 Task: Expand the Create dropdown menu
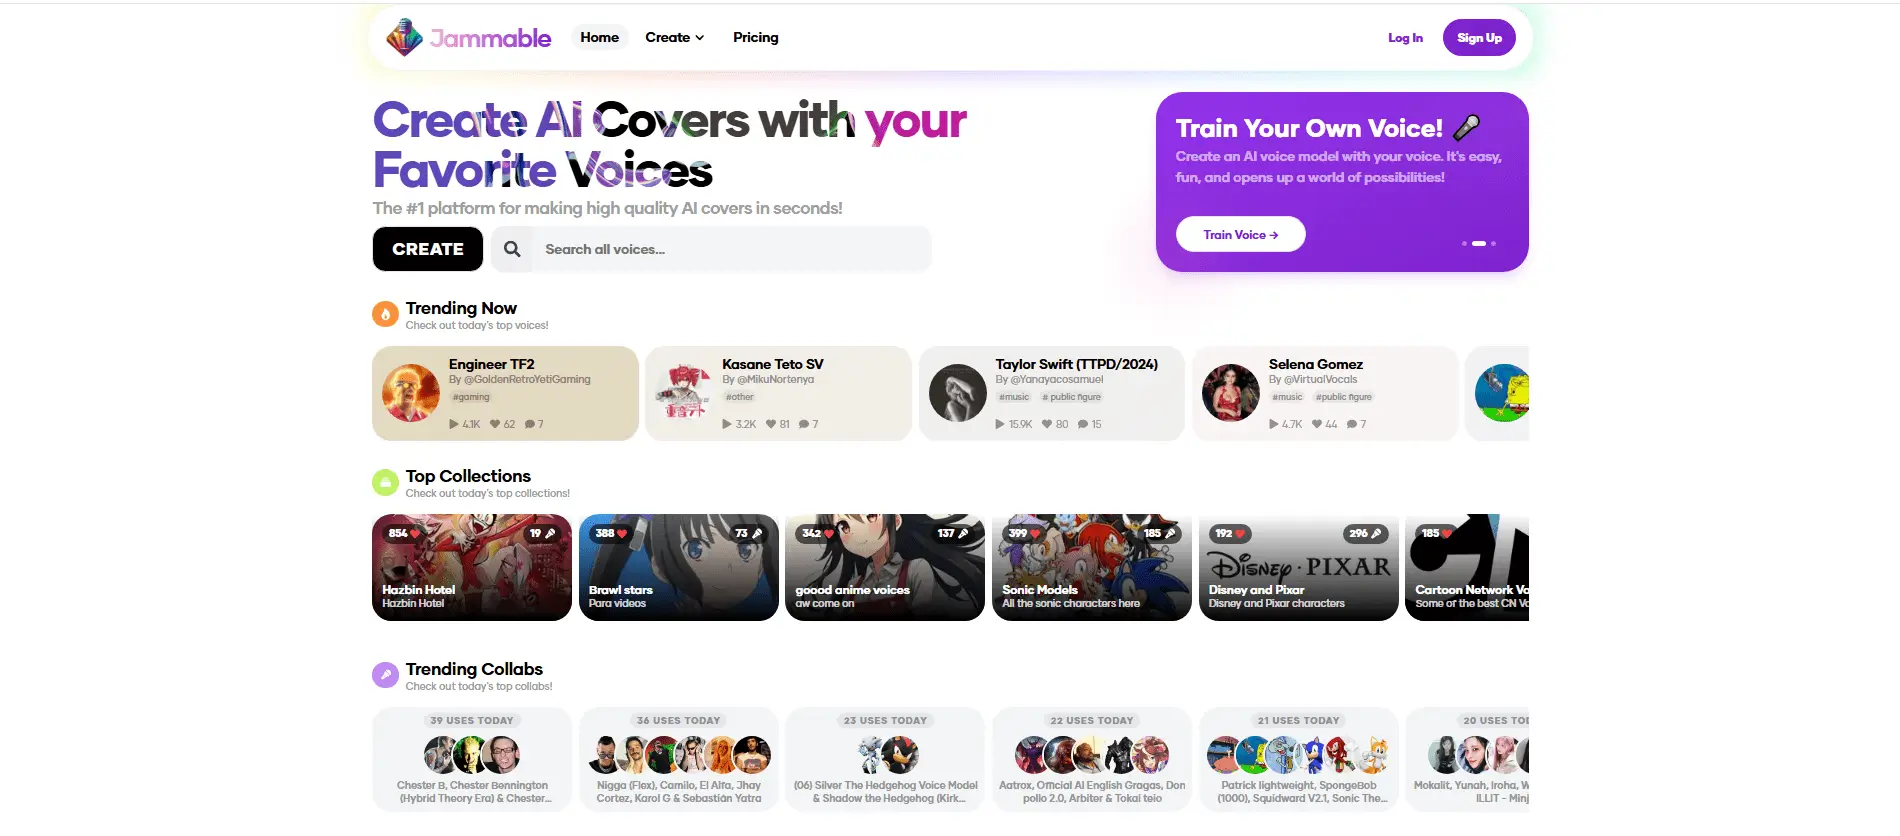(x=675, y=38)
